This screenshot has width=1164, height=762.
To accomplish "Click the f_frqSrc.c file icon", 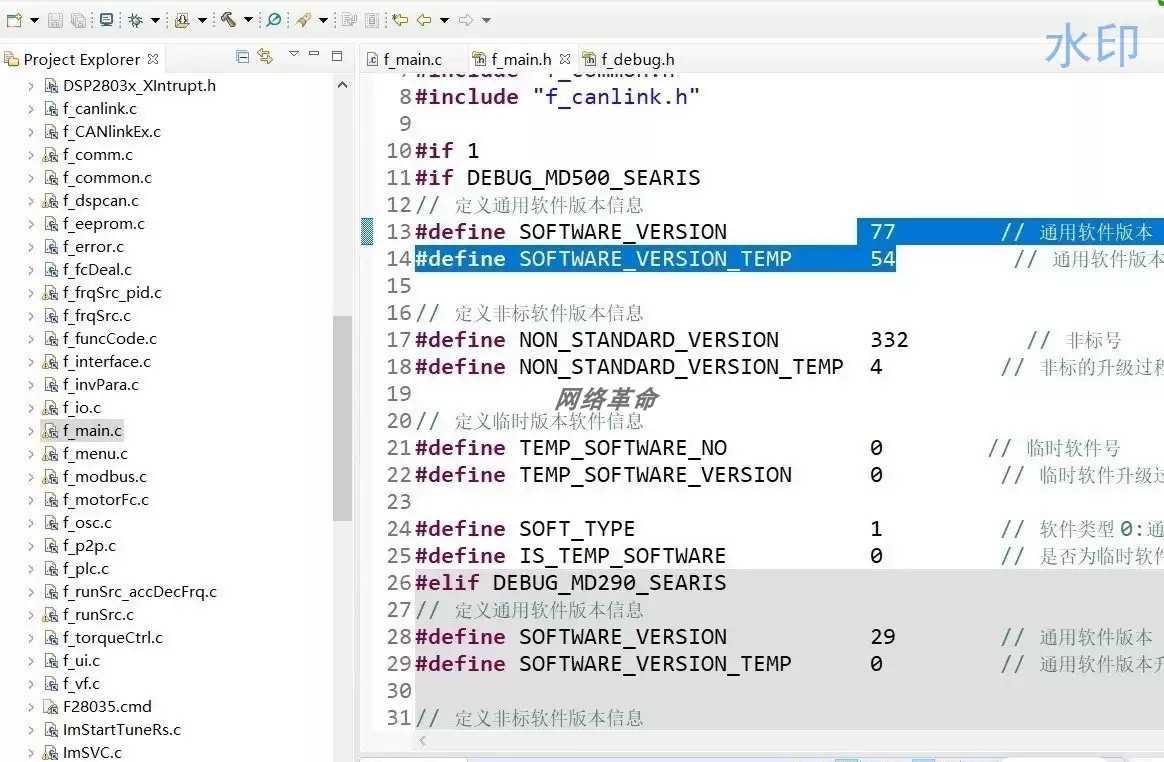I will click(x=50, y=316).
